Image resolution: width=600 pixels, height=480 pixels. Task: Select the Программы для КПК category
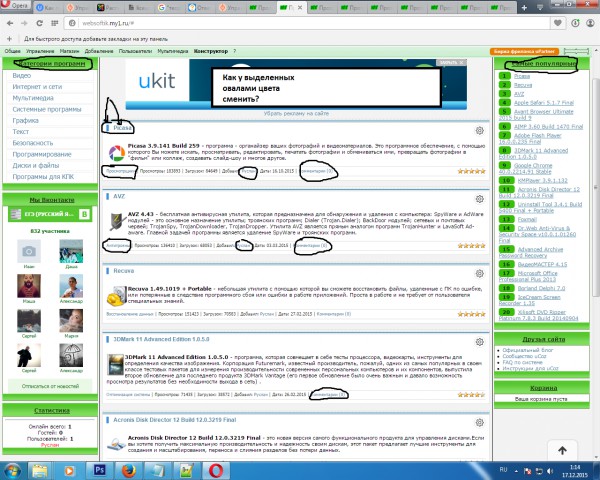43,177
